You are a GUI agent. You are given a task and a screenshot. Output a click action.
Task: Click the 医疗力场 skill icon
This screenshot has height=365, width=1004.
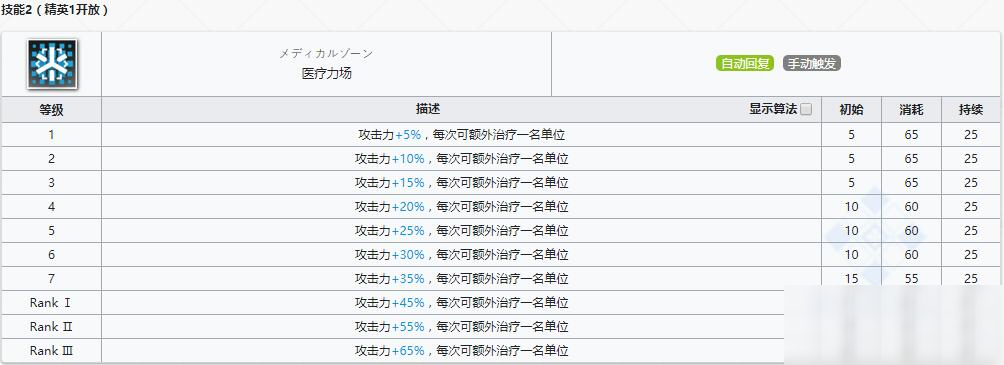click(x=52, y=64)
